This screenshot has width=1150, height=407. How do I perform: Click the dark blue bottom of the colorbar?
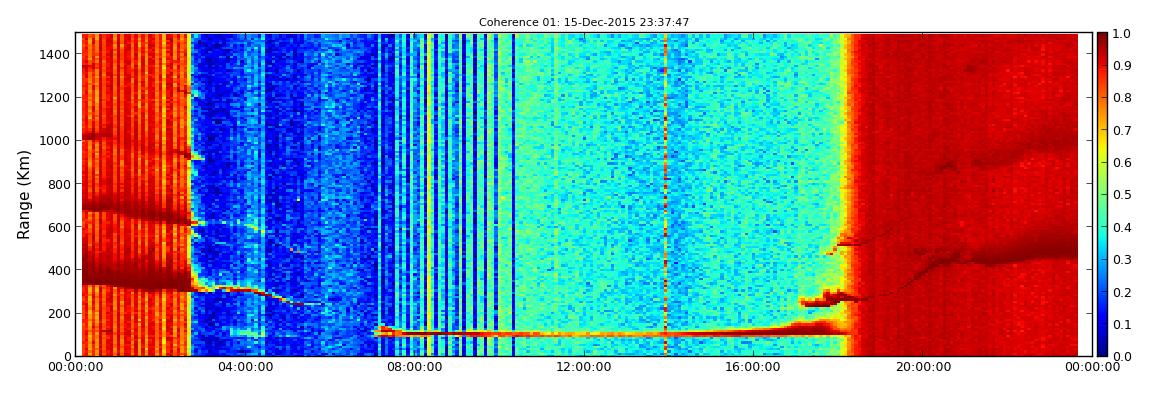[x=1103, y=348]
